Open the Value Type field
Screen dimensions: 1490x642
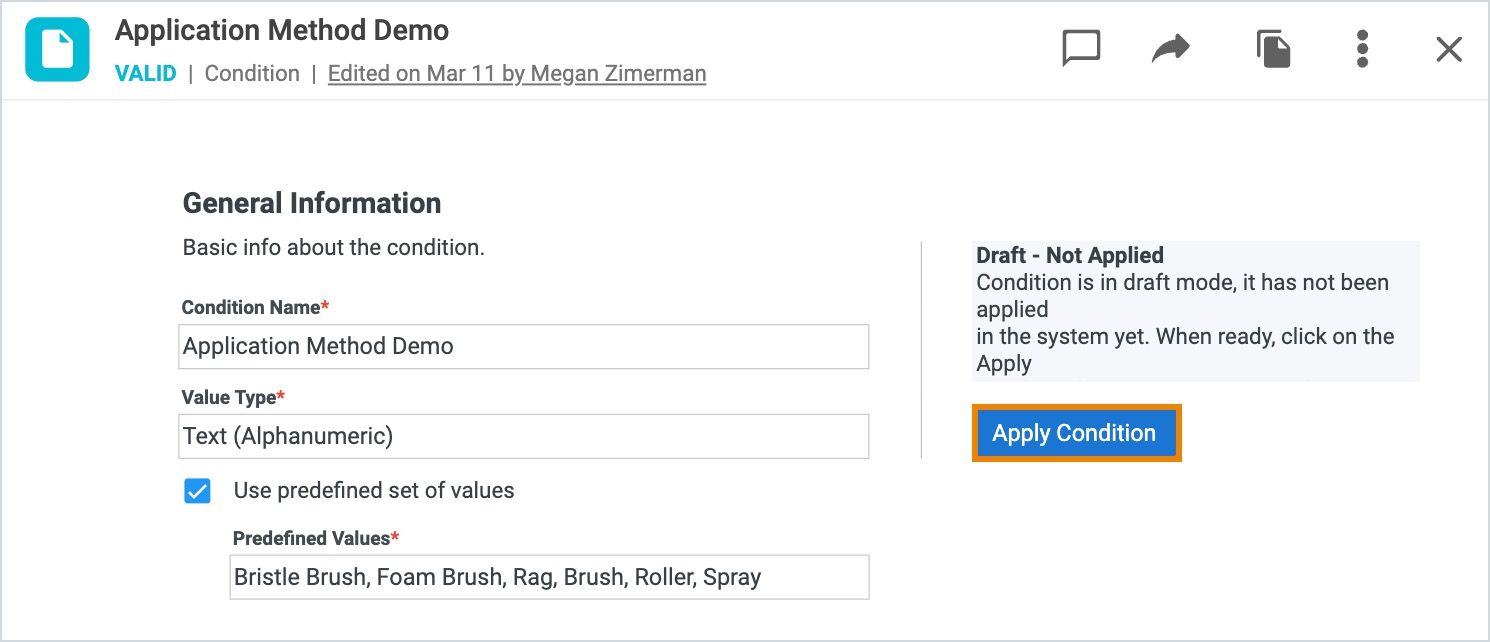(524, 436)
